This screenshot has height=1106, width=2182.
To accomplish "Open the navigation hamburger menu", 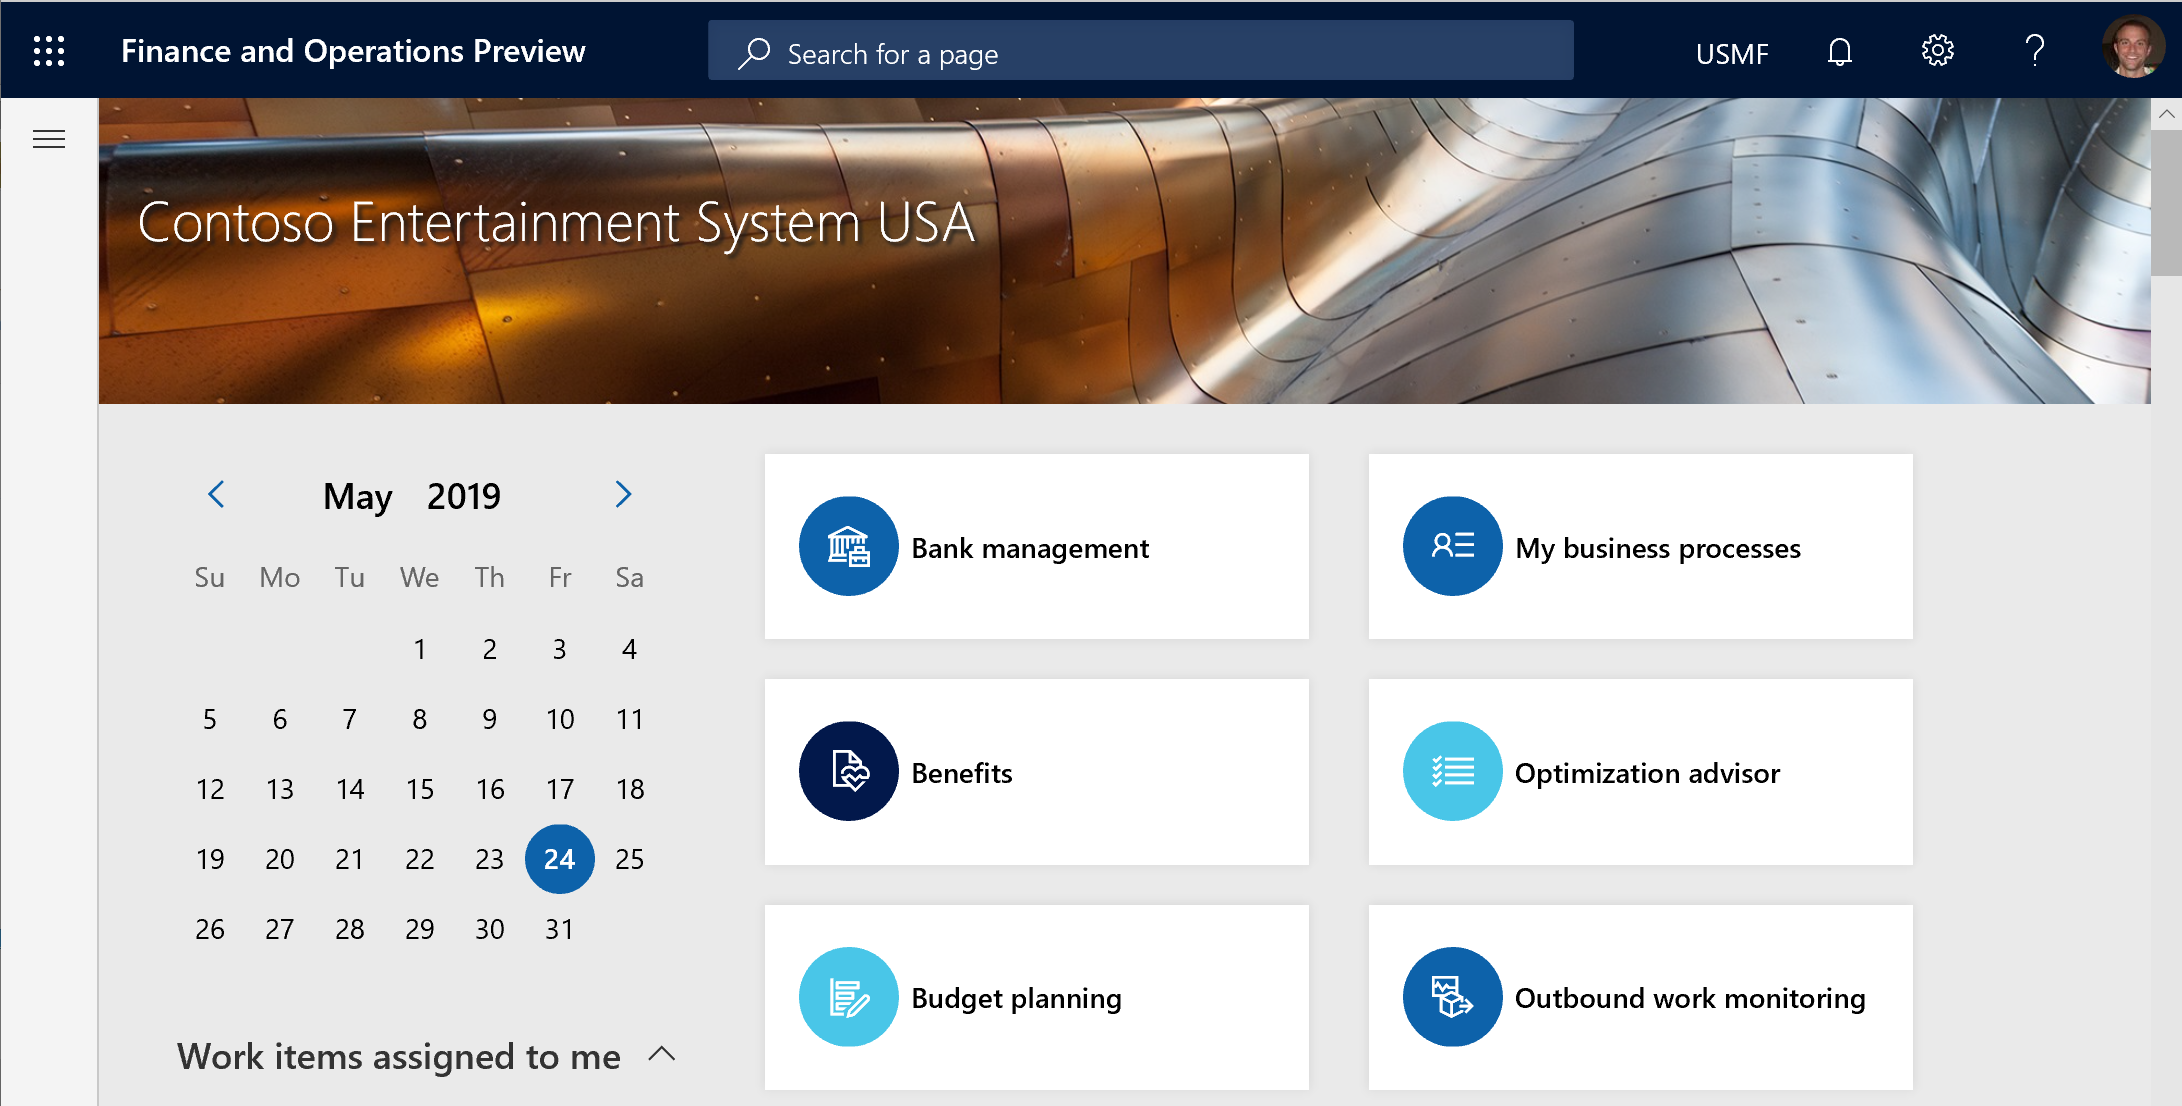I will coord(48,138).
